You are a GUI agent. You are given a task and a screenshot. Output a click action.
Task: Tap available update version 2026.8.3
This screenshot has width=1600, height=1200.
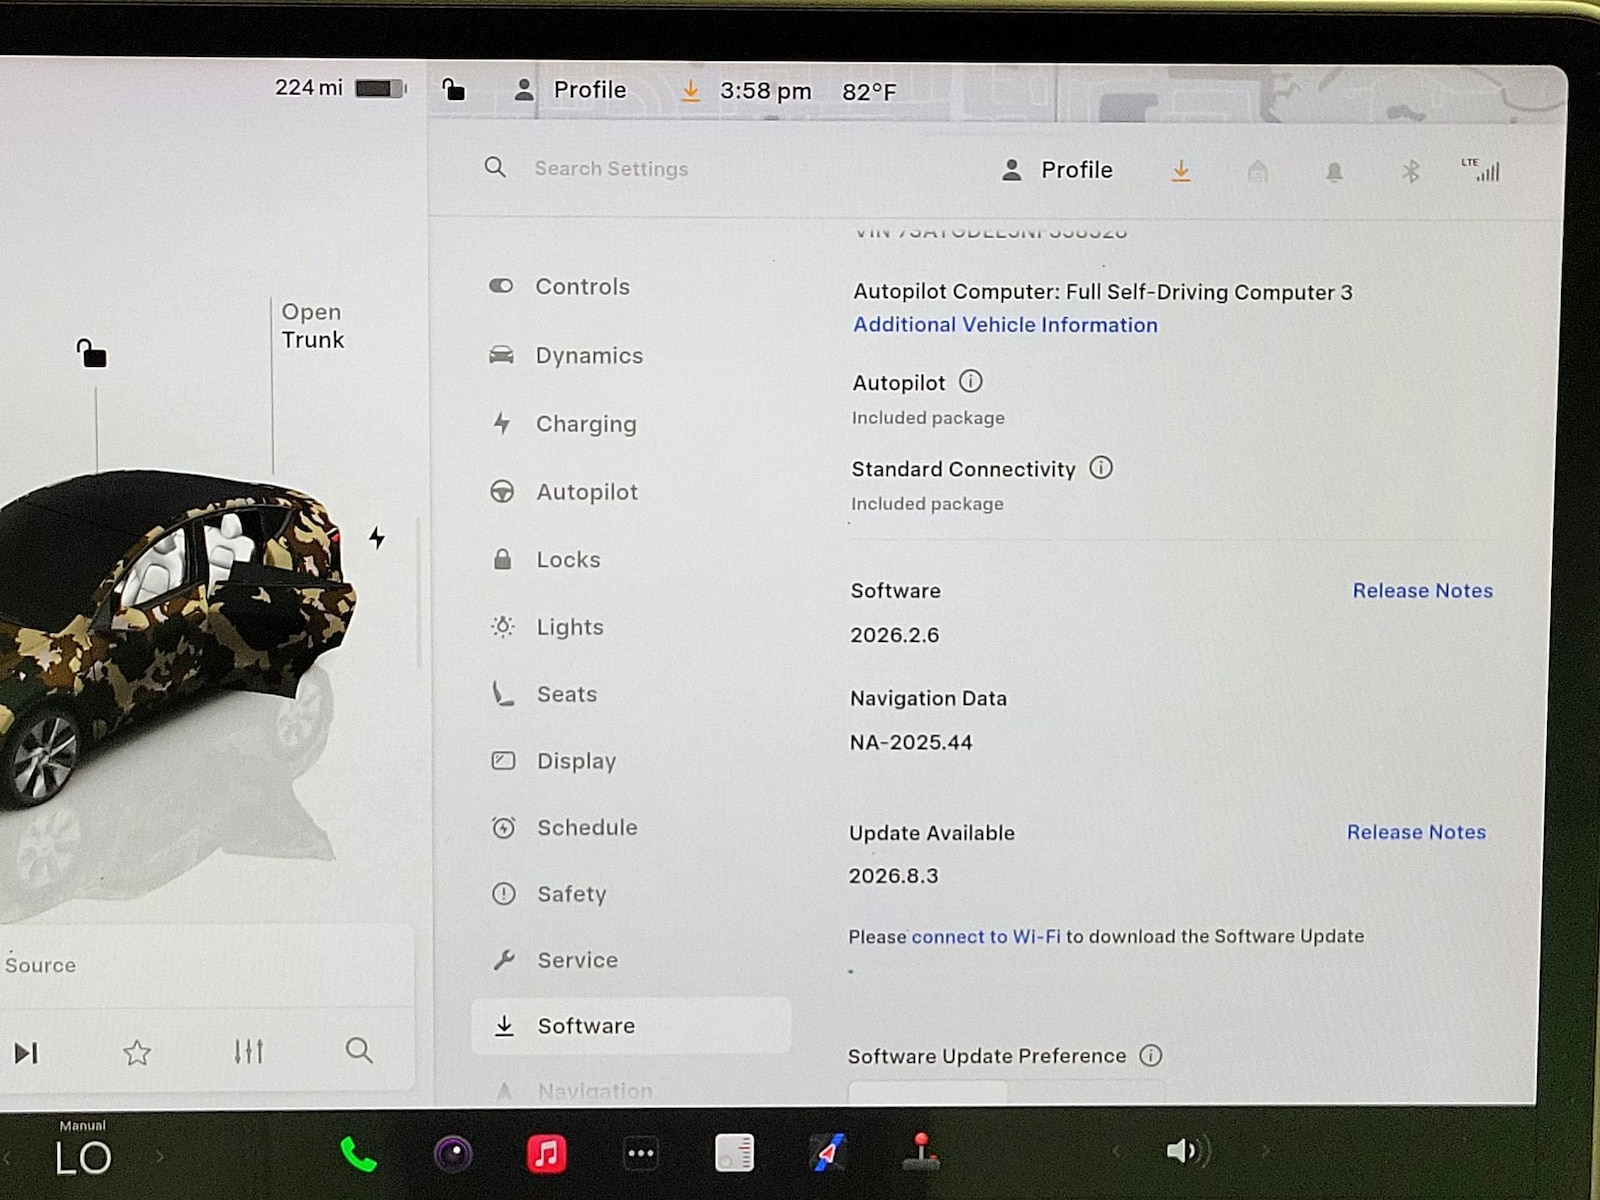point(893,876)
